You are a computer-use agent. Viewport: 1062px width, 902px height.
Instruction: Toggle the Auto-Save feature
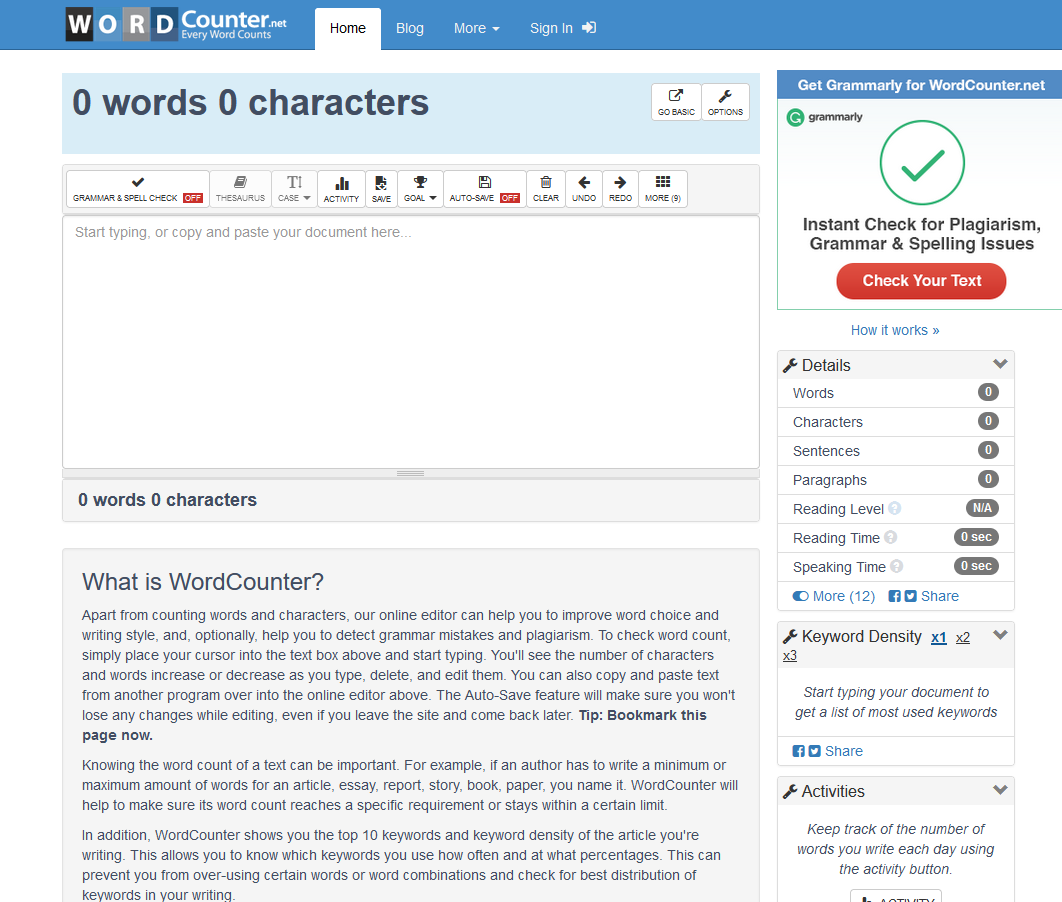(484, 189)
